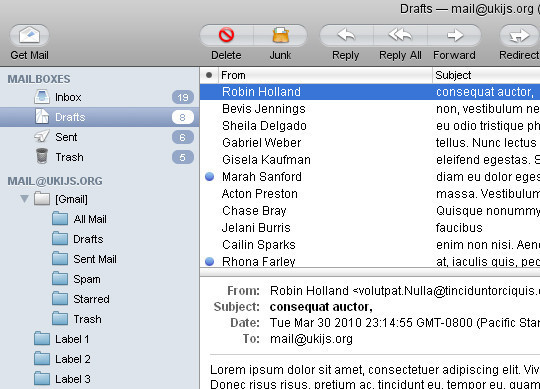Select the message from Gisela Kaufman

click(370, 160)
